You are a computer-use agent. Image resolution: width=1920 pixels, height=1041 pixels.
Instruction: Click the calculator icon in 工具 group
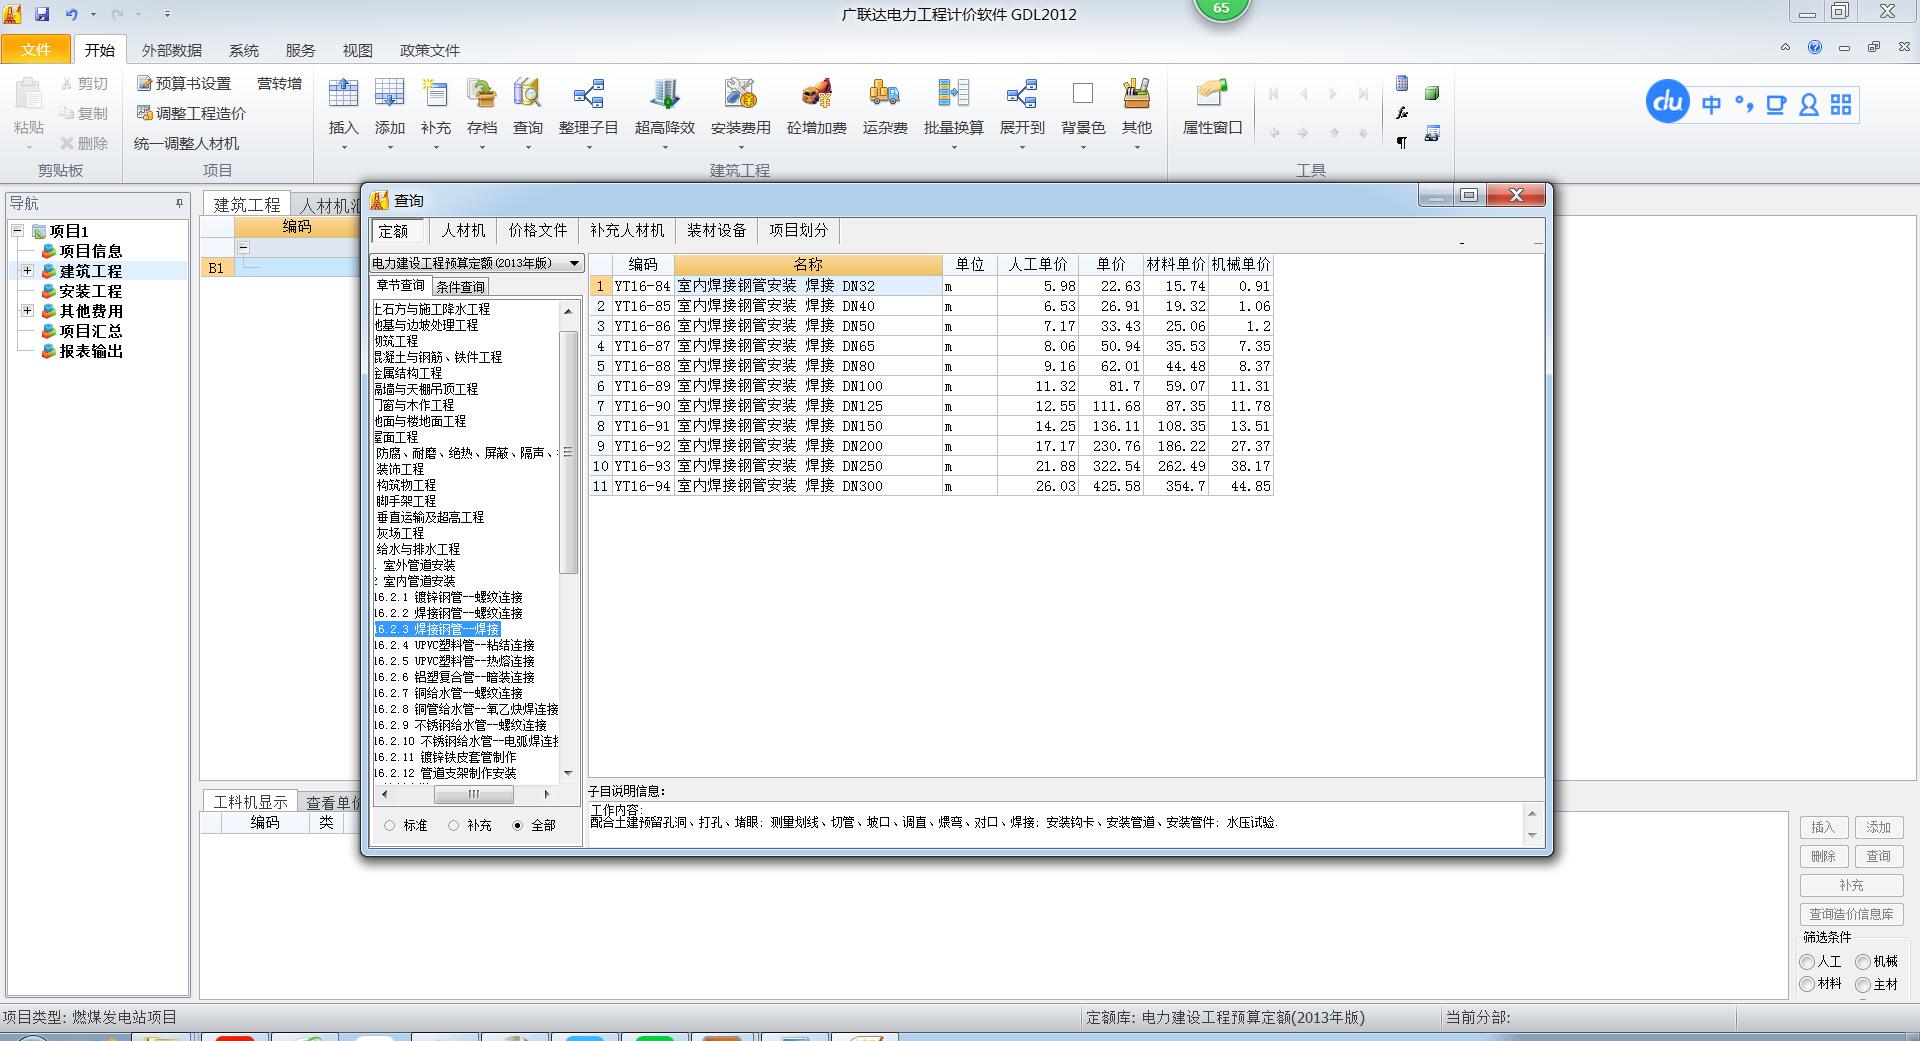1402,84
